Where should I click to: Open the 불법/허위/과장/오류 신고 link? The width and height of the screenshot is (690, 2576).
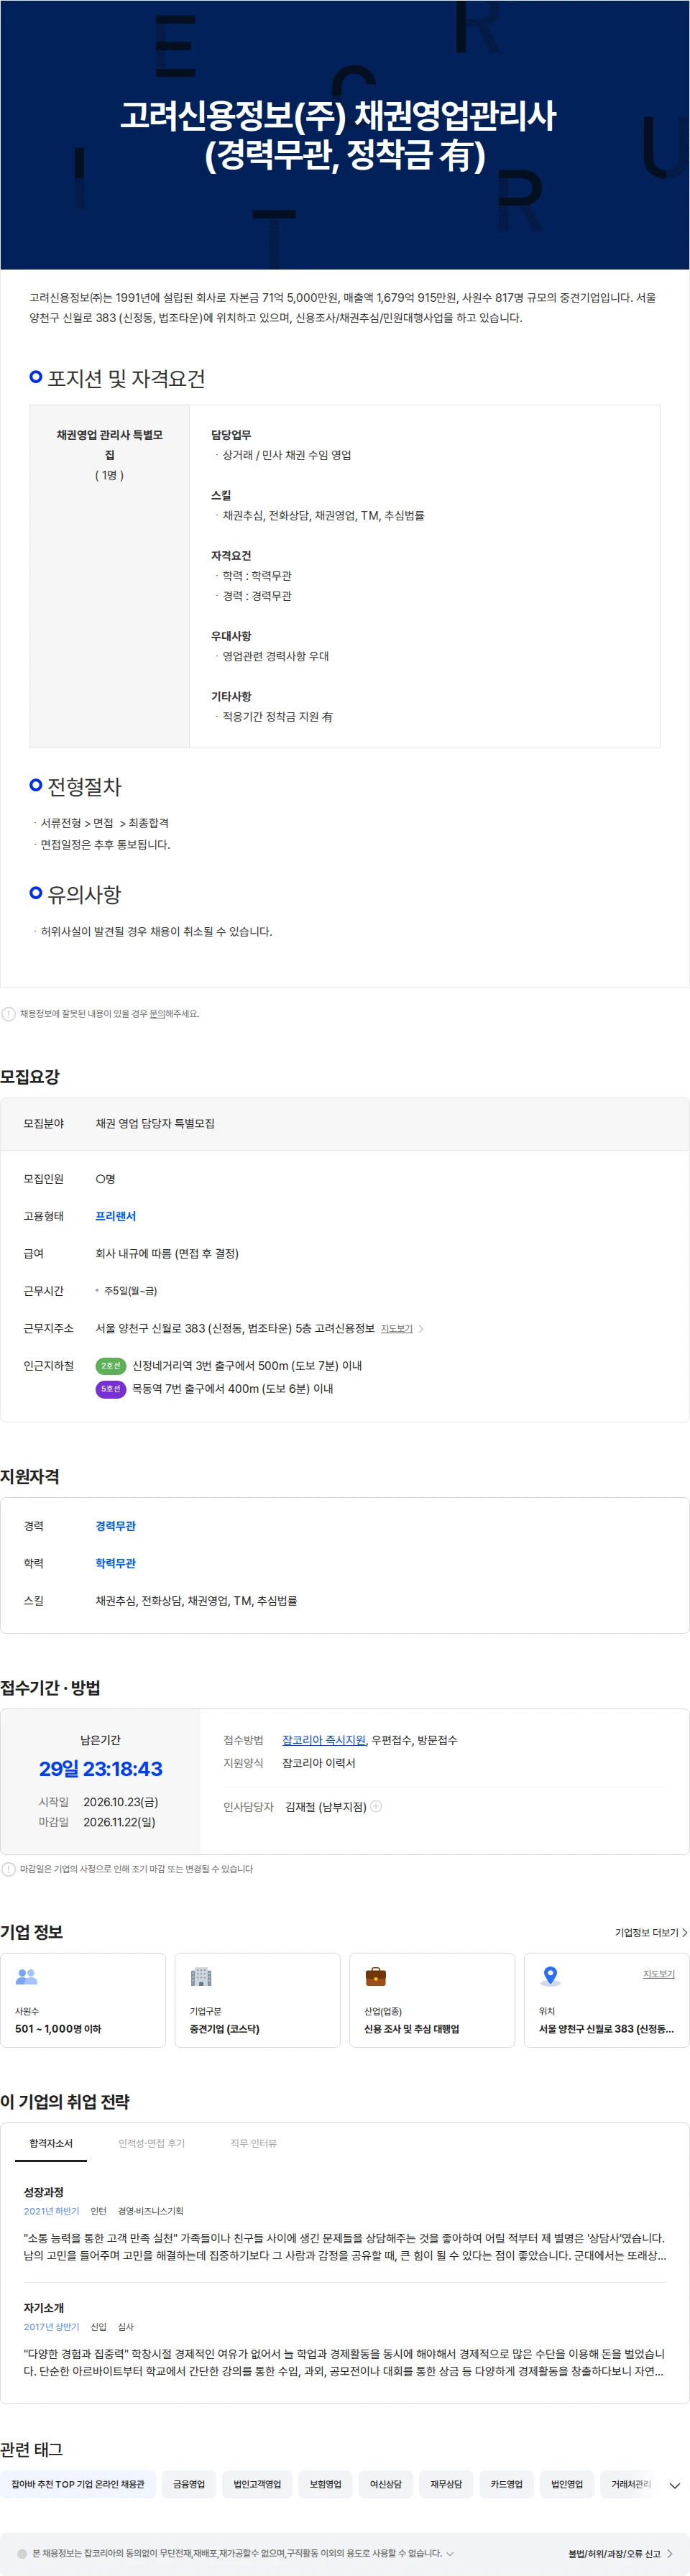point(620,2553)
